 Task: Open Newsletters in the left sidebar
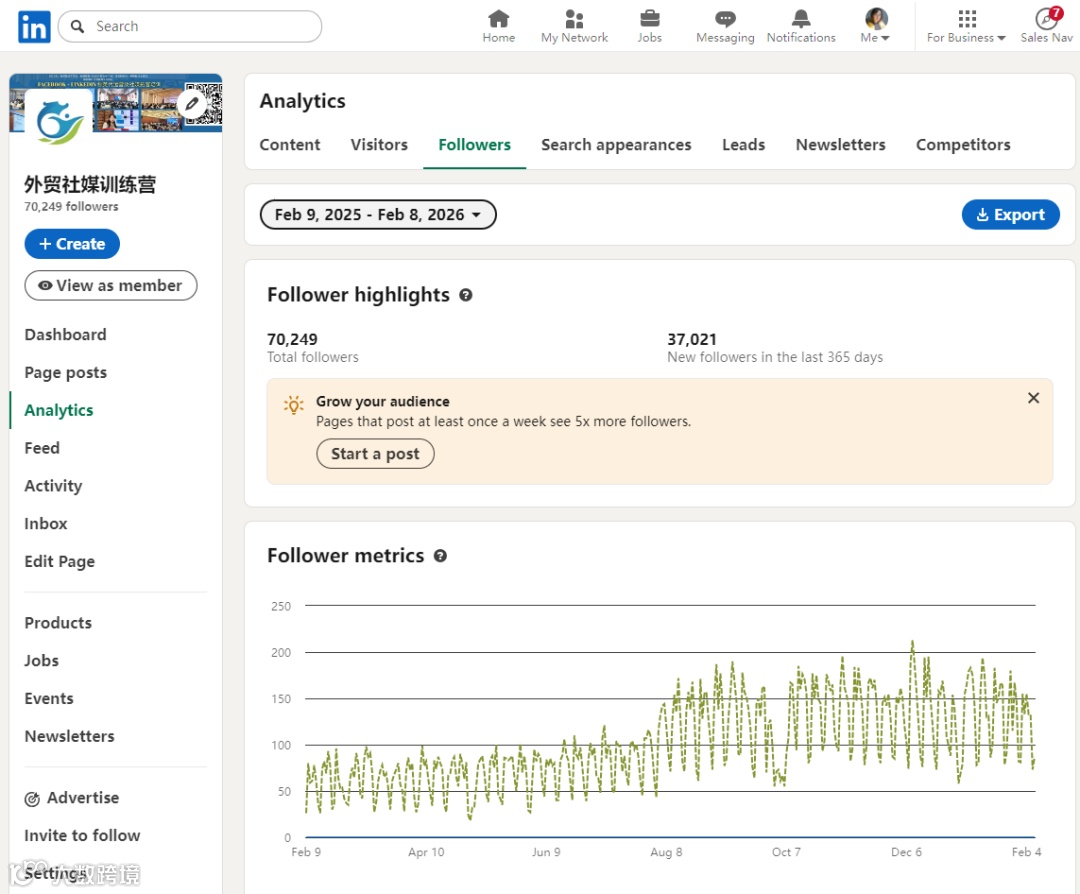pos(70,737)
